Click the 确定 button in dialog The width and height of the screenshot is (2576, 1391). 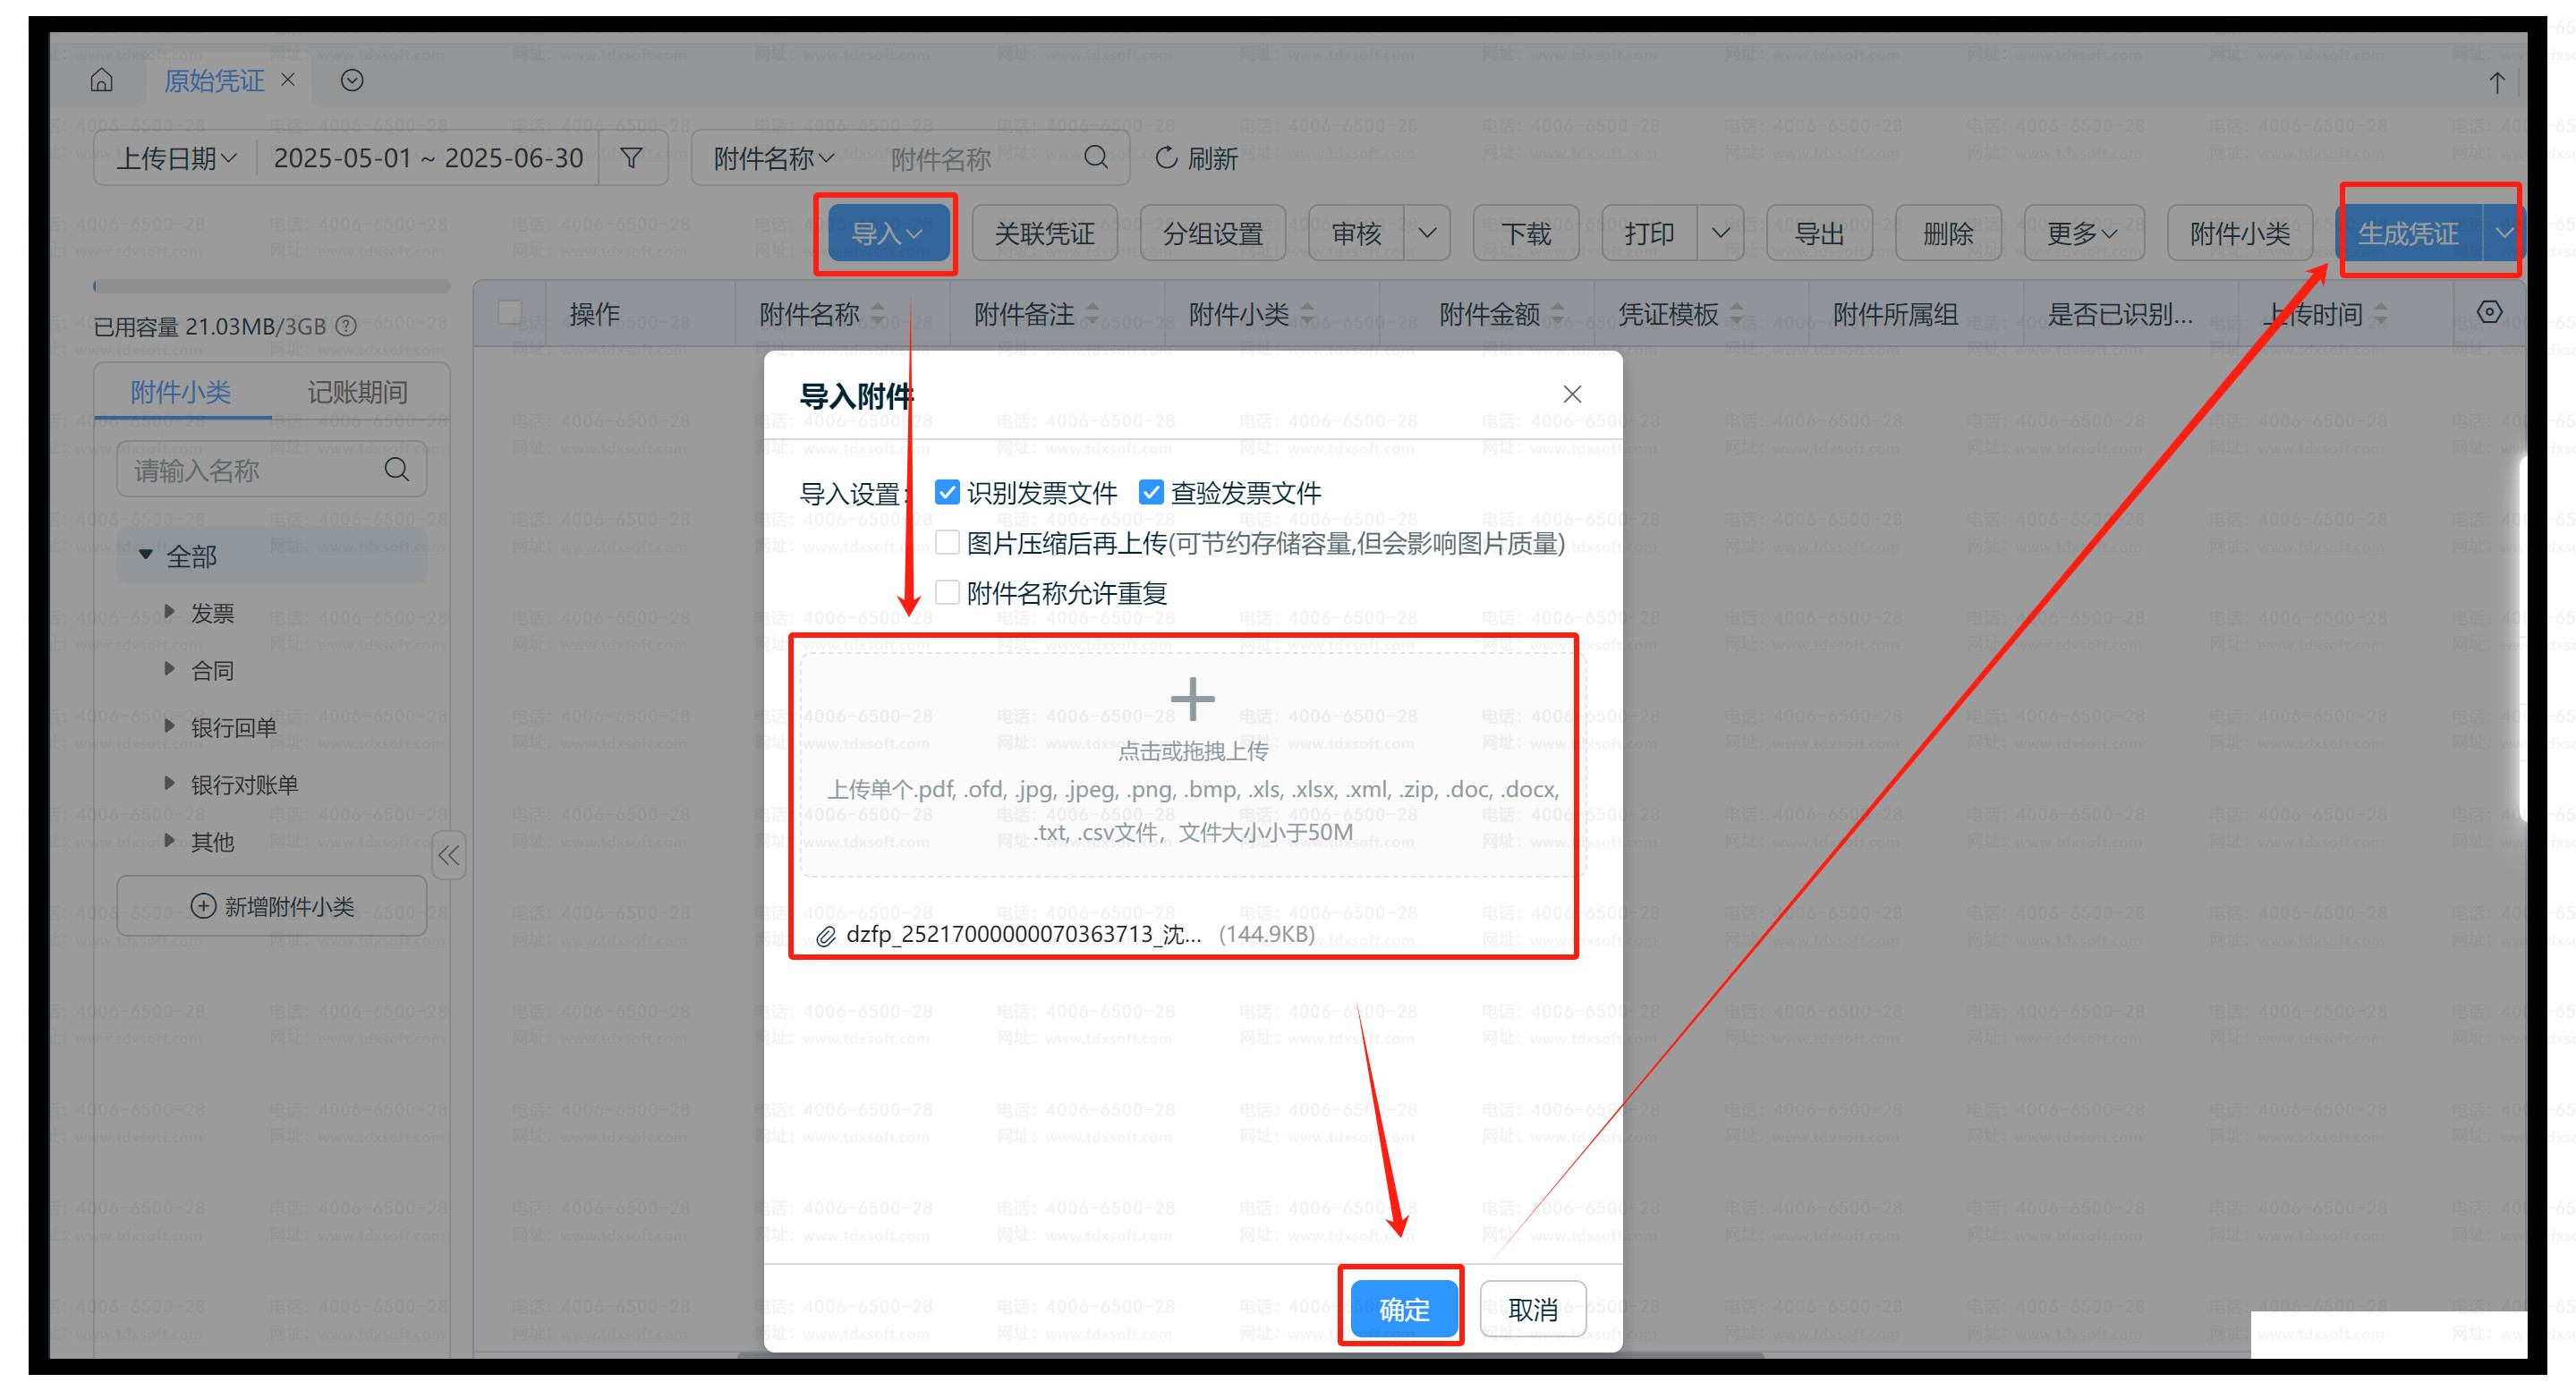[1403, 1308]
